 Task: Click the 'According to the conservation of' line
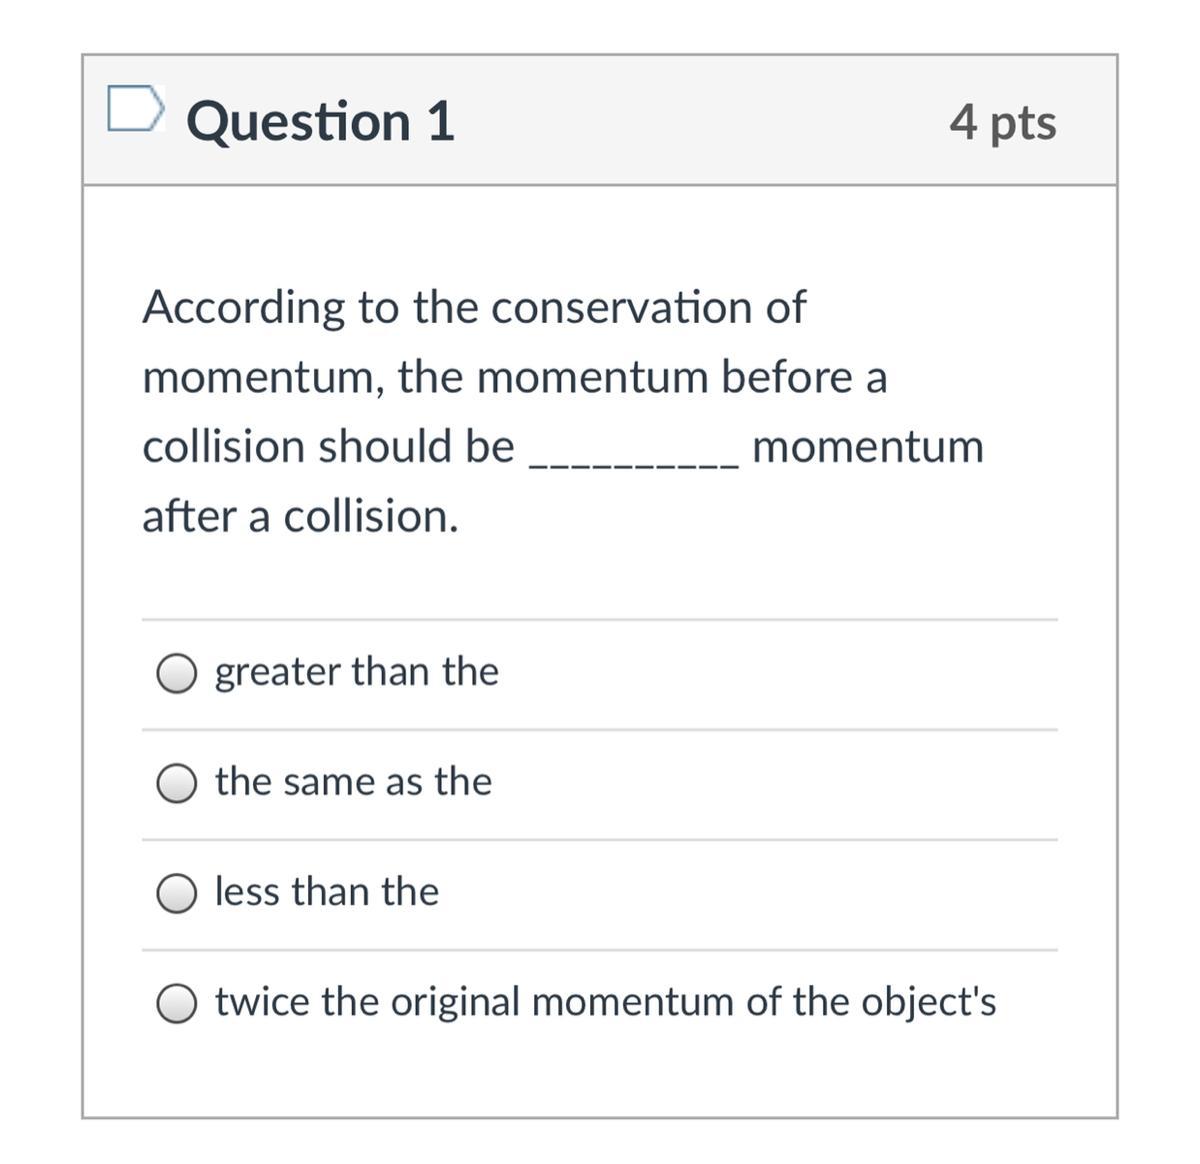(473, 307)
